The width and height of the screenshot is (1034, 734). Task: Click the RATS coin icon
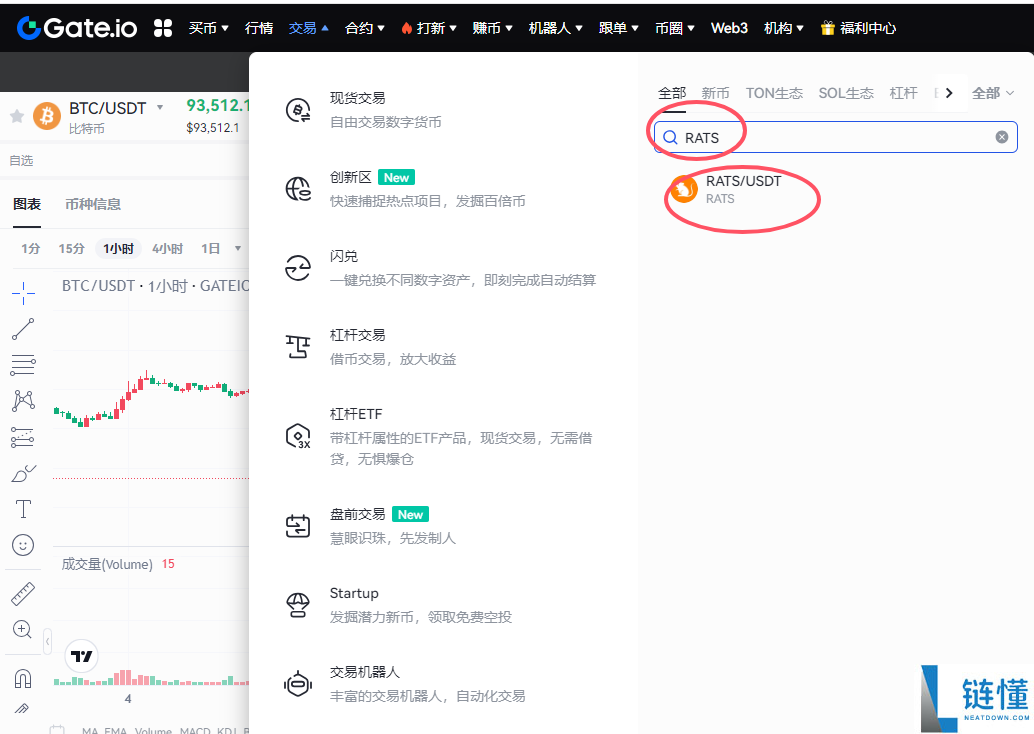[x=684, y=189]
